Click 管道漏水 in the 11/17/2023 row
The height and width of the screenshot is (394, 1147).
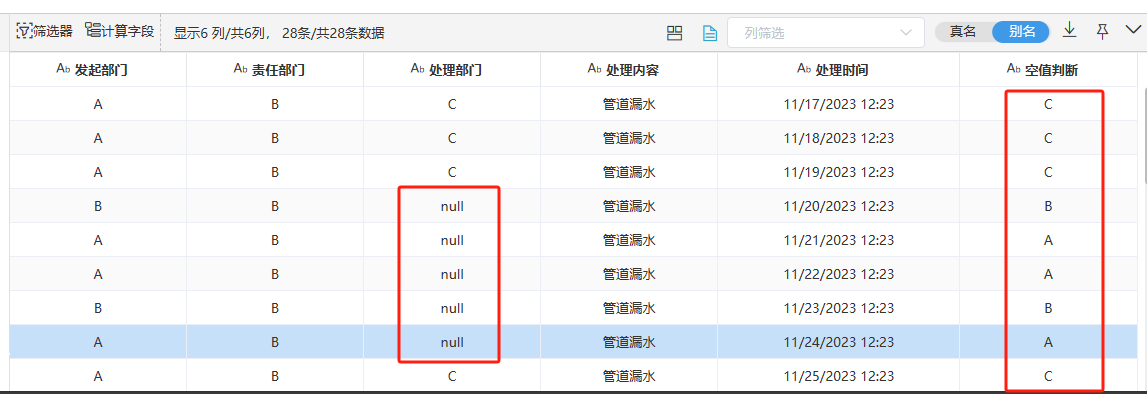(x=629, y=105)
